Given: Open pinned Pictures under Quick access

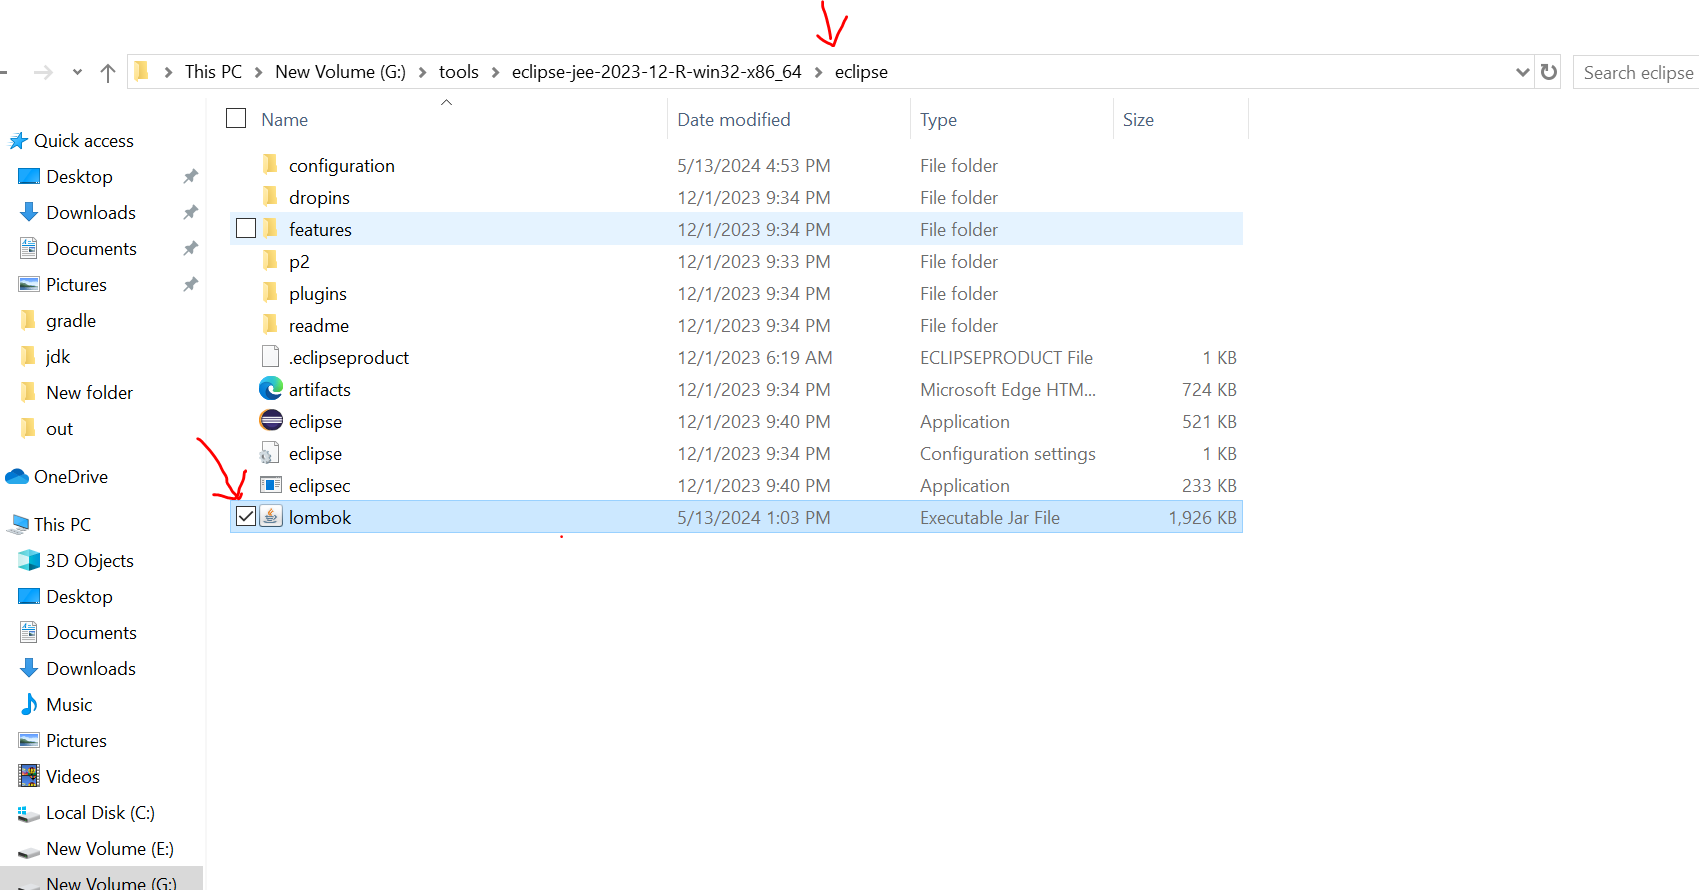Looking at the screenshot, I should click(76, 285).
